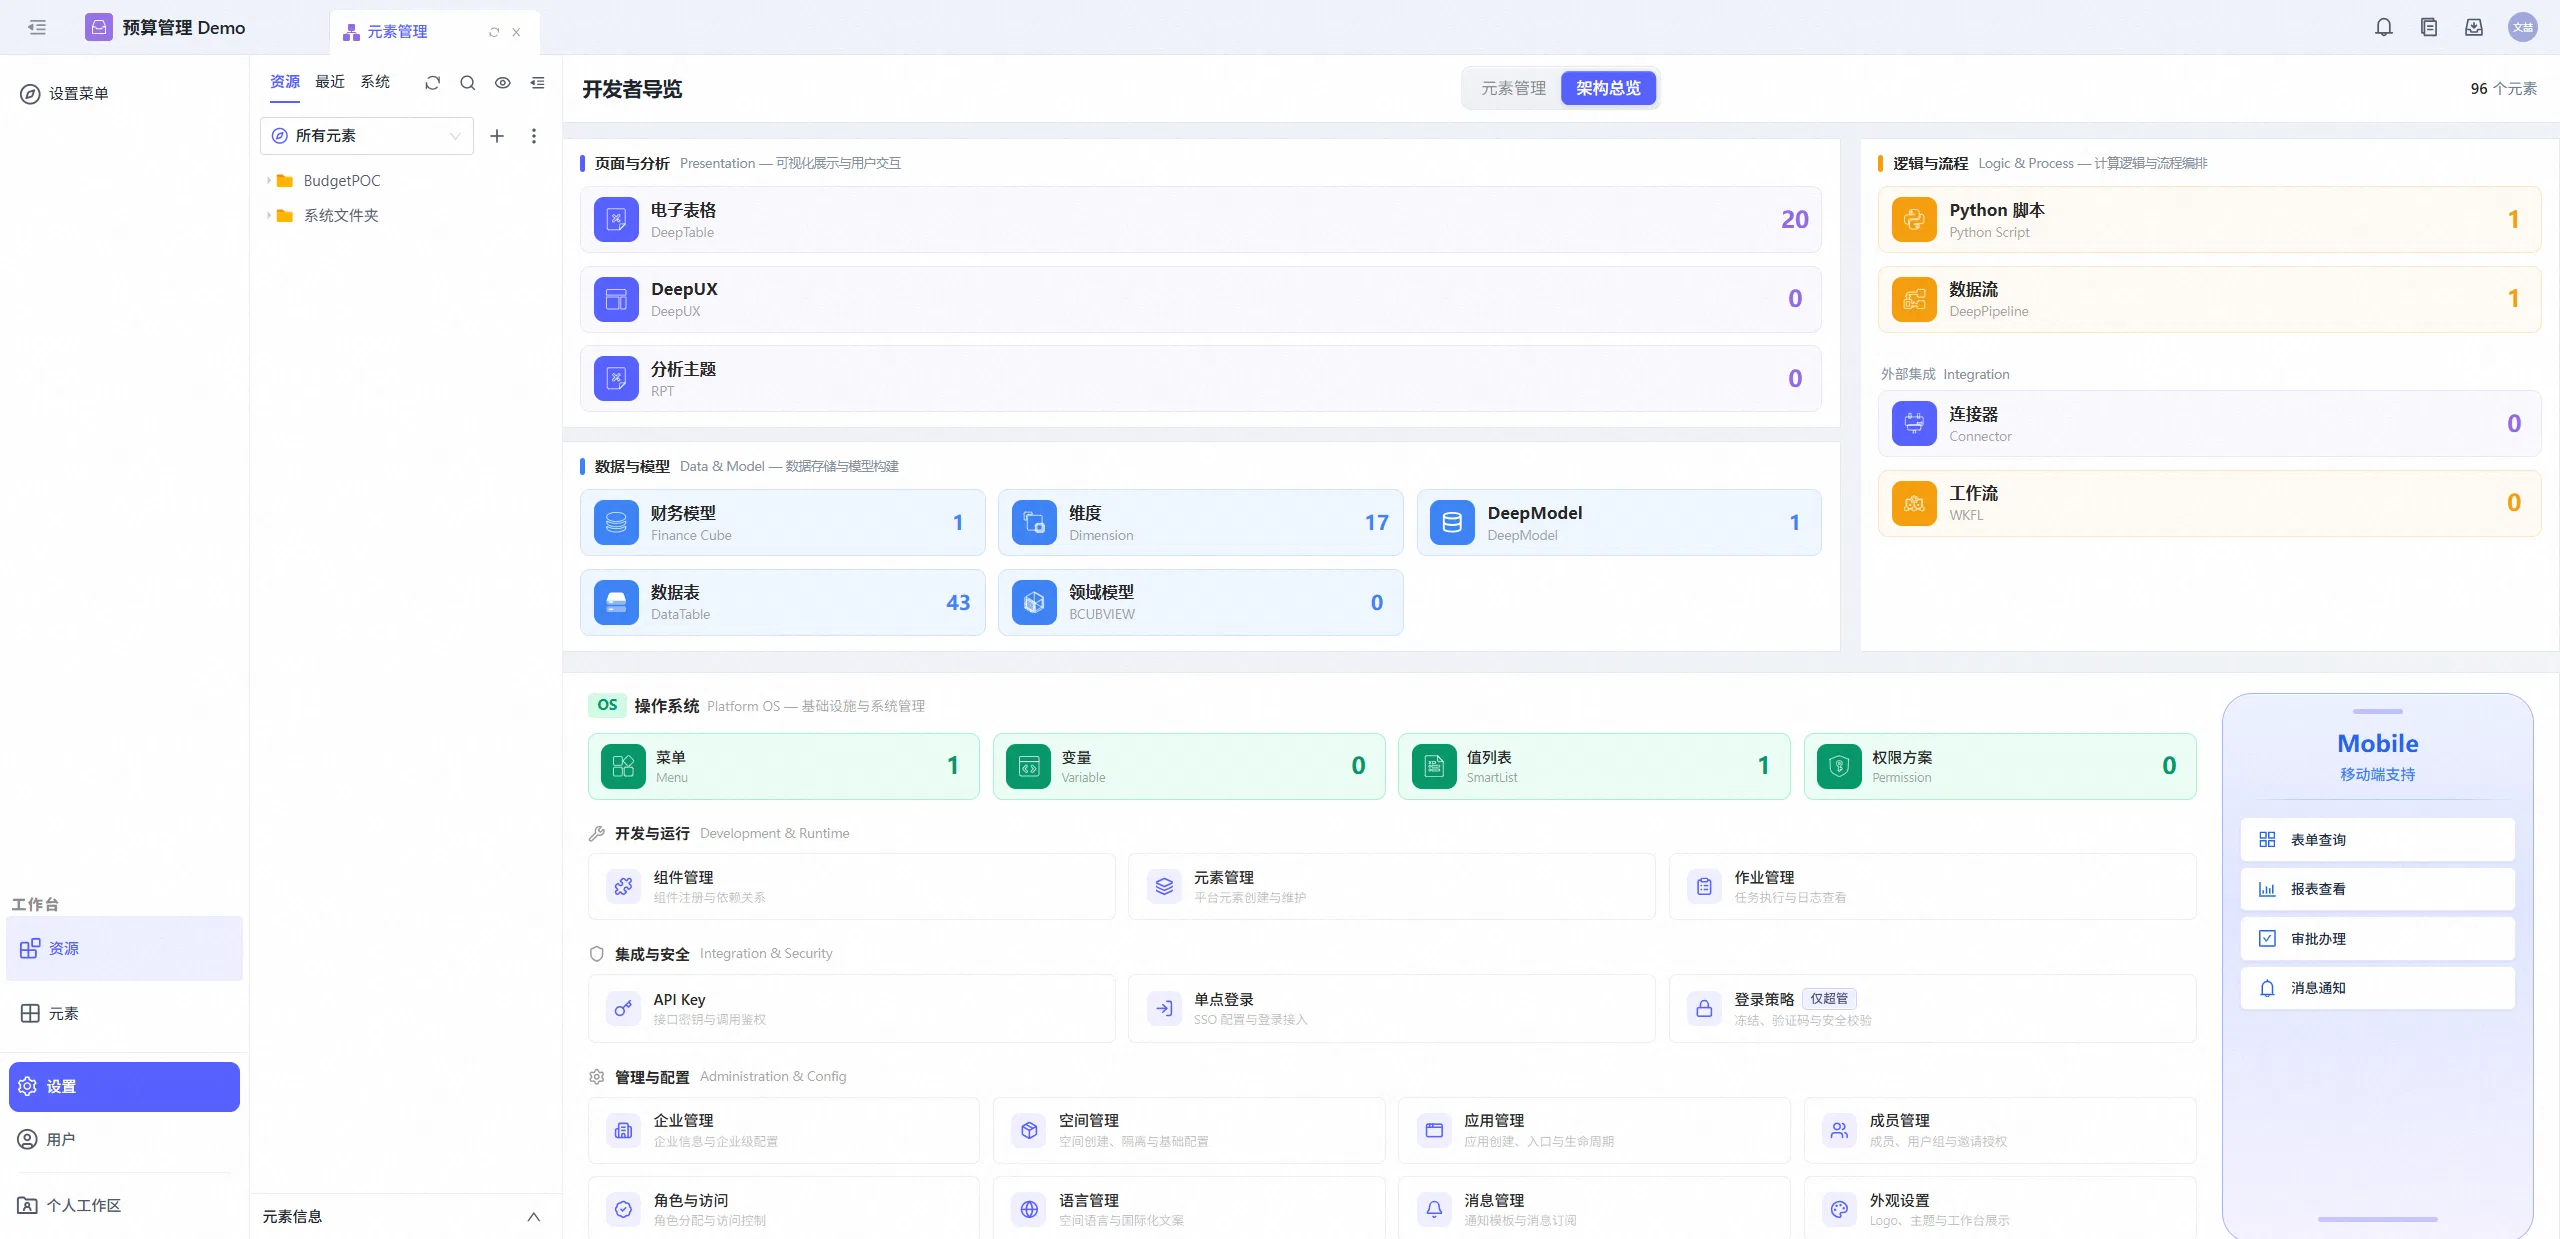
Task: Open the 维度 Dimension card
Action: pos(1200,523)
